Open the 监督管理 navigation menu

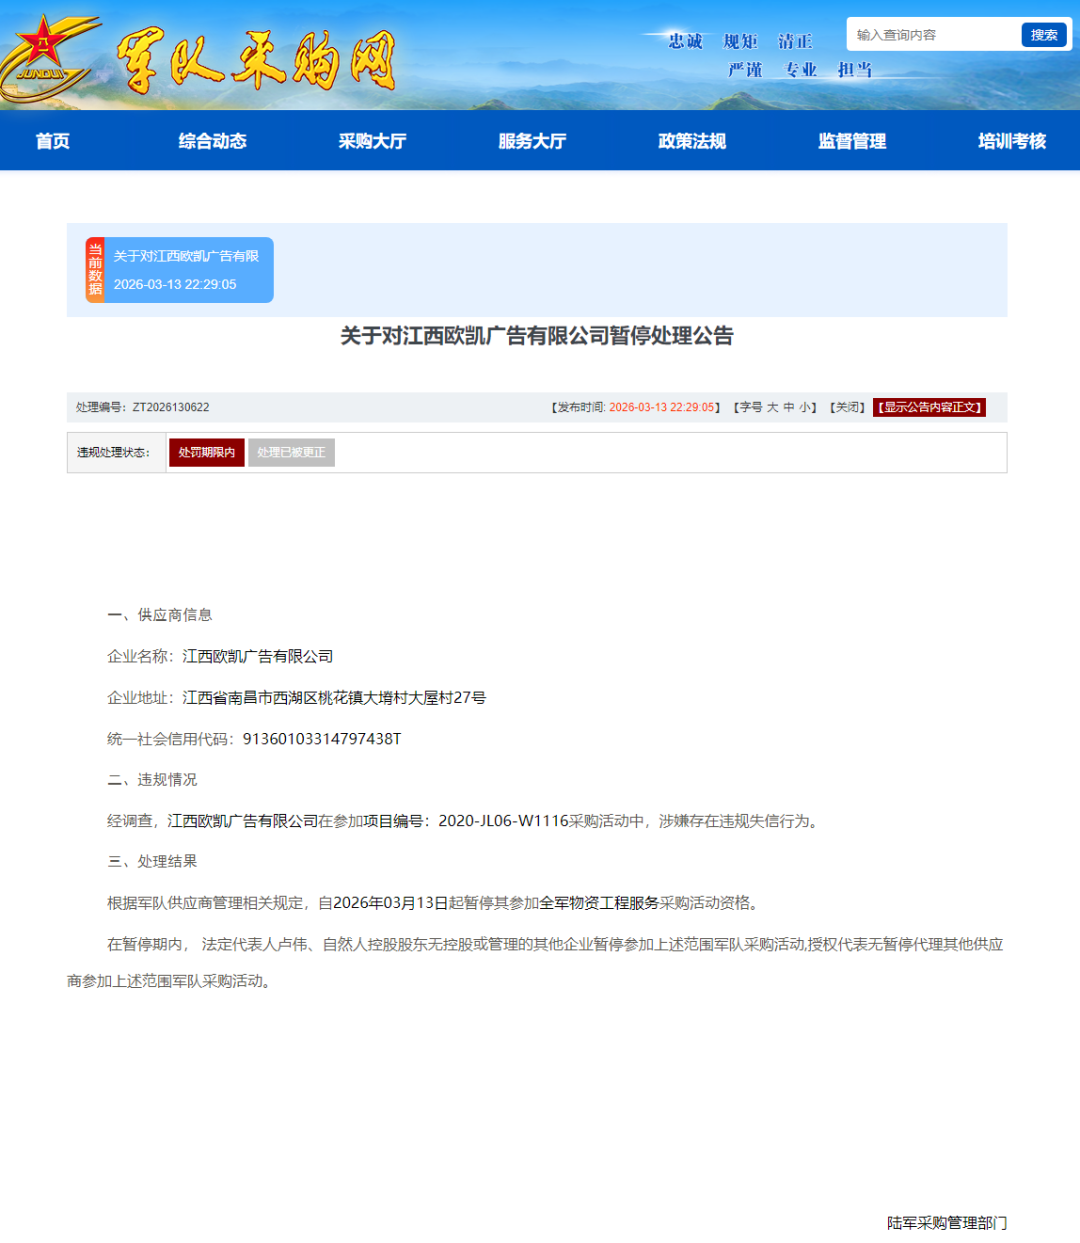(x=851, y=141)
